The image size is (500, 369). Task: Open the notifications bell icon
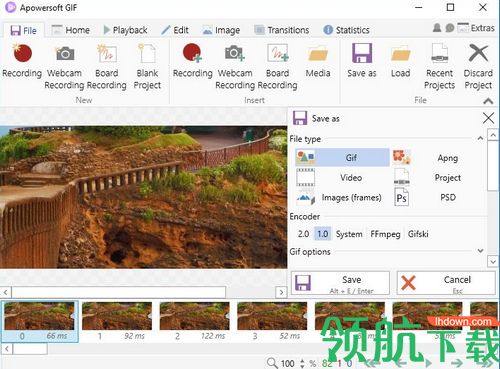[437, 28]
